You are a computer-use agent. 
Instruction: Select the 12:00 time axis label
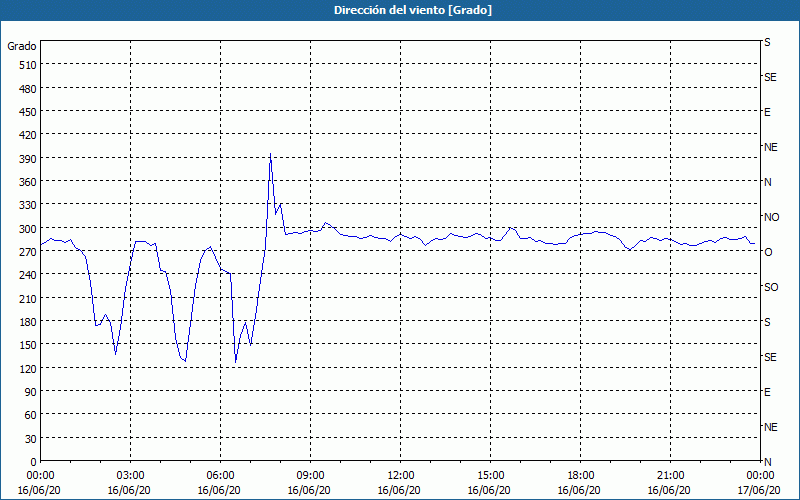click(401, 476)
